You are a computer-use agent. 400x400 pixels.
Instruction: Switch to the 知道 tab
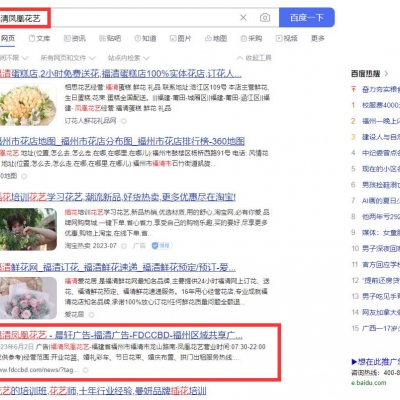[x=145, y=38]
